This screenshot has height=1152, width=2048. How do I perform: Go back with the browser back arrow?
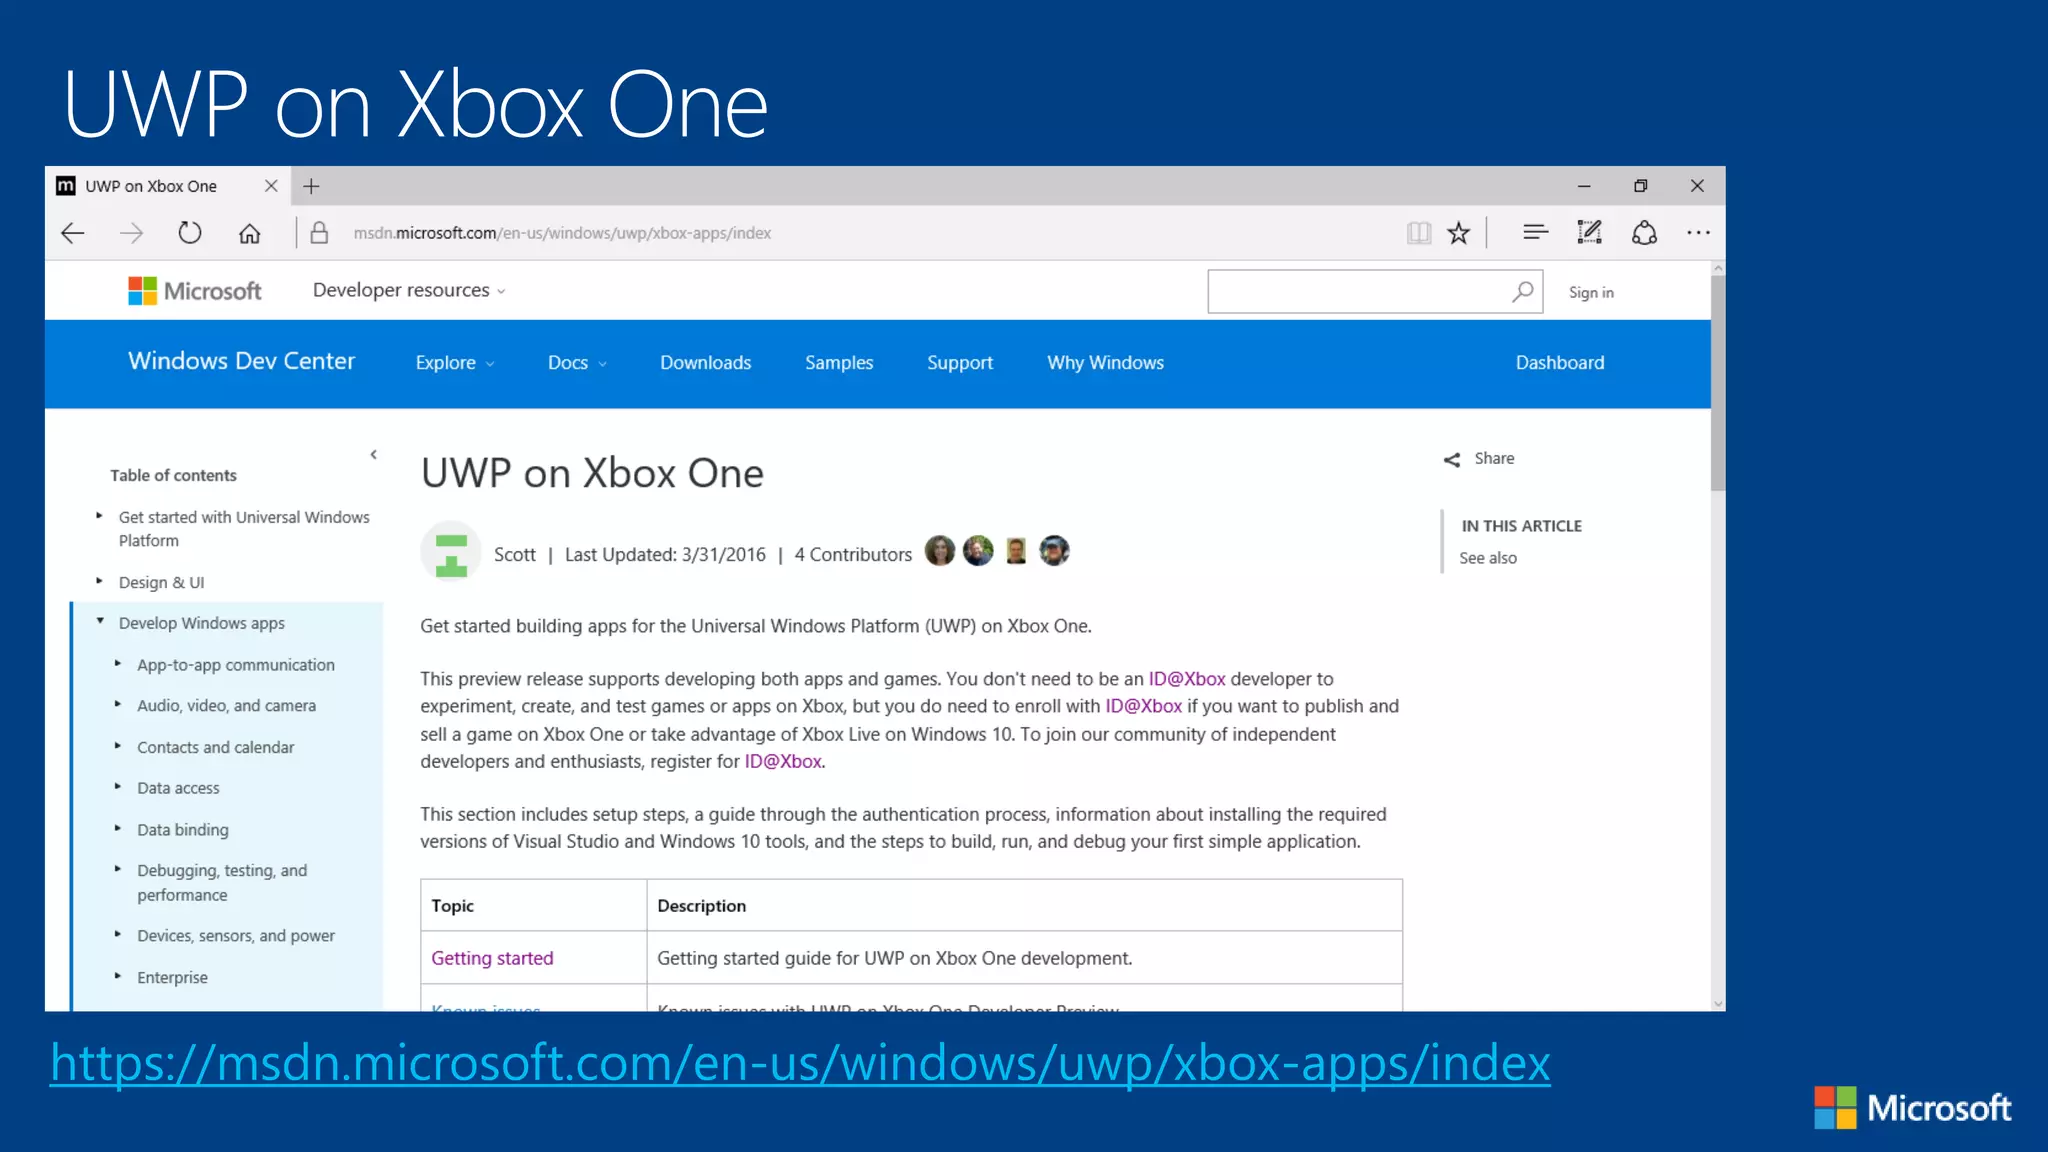73,233
